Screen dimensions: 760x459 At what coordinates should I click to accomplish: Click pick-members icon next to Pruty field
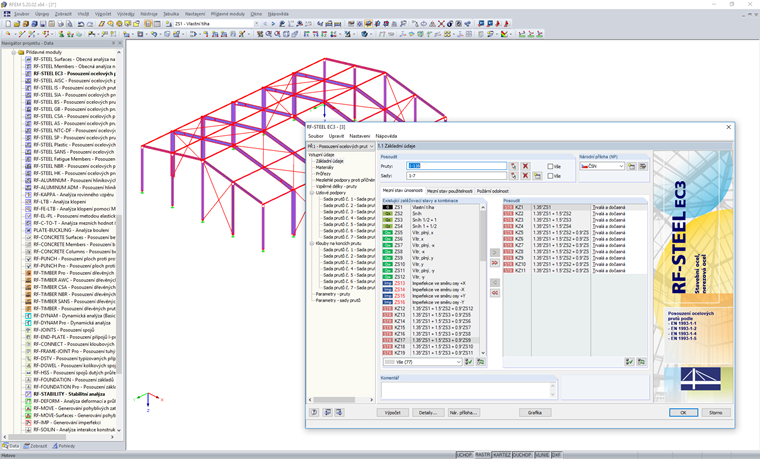514,166
